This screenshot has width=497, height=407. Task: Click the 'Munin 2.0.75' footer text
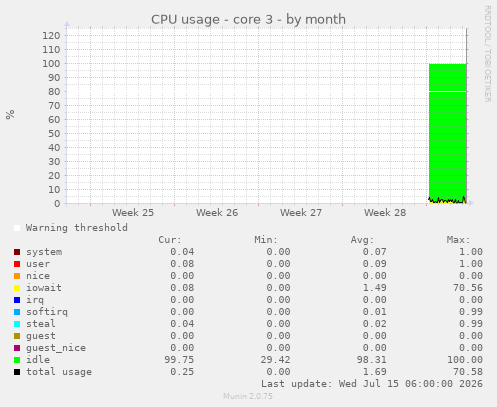(x=248, y=396)
